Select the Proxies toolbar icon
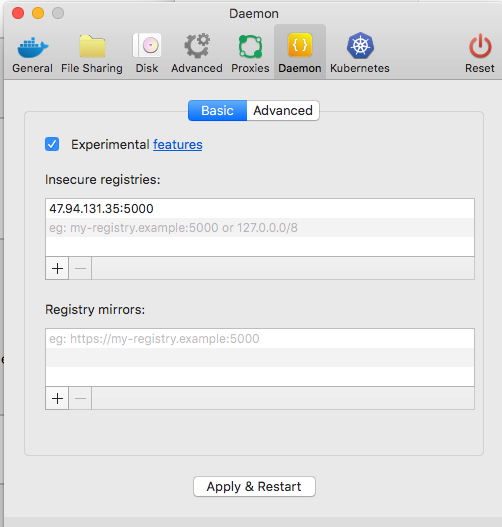Viewport: 502px width, 527px height. 250,46
